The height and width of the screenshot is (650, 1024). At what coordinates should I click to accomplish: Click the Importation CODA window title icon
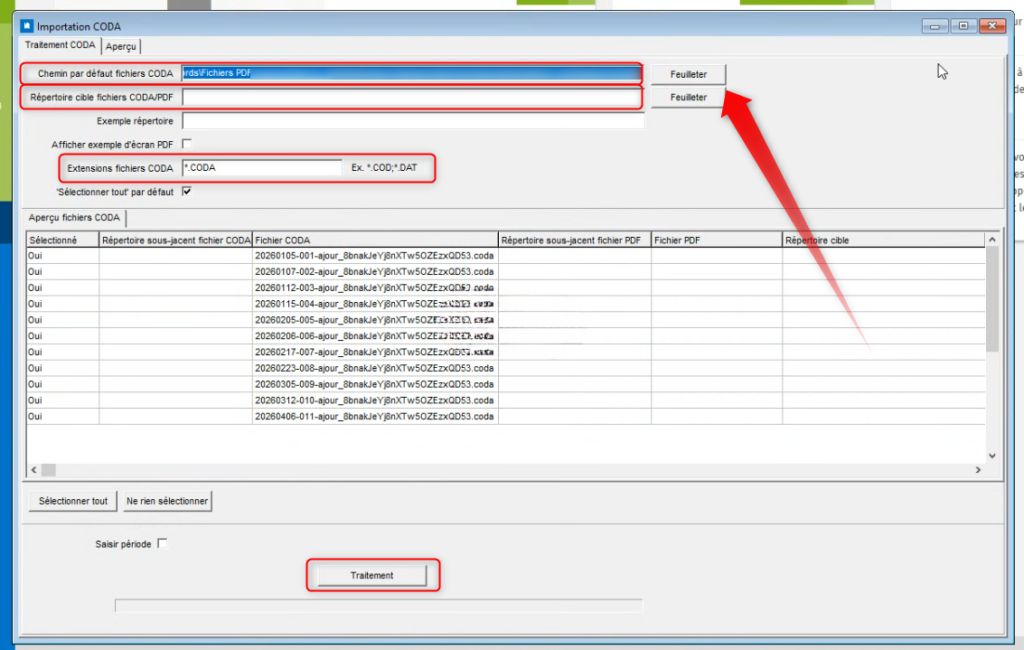click(26, 26)
